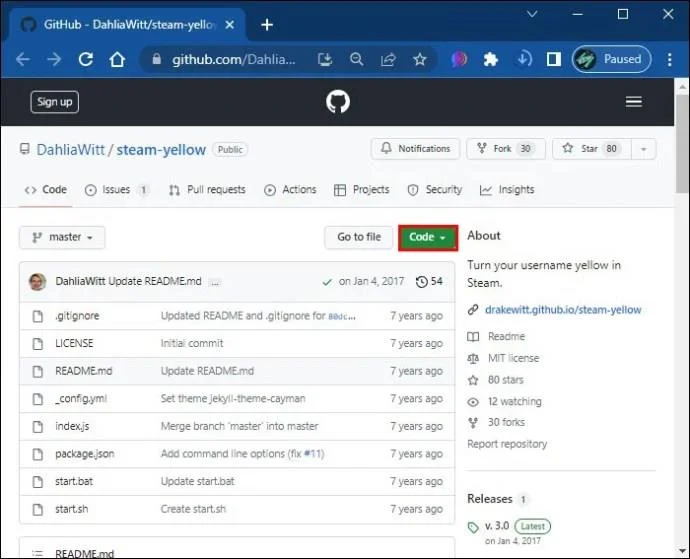Go to the browser home icon
This screenshot has height=559, width=690.
[117, 59]
